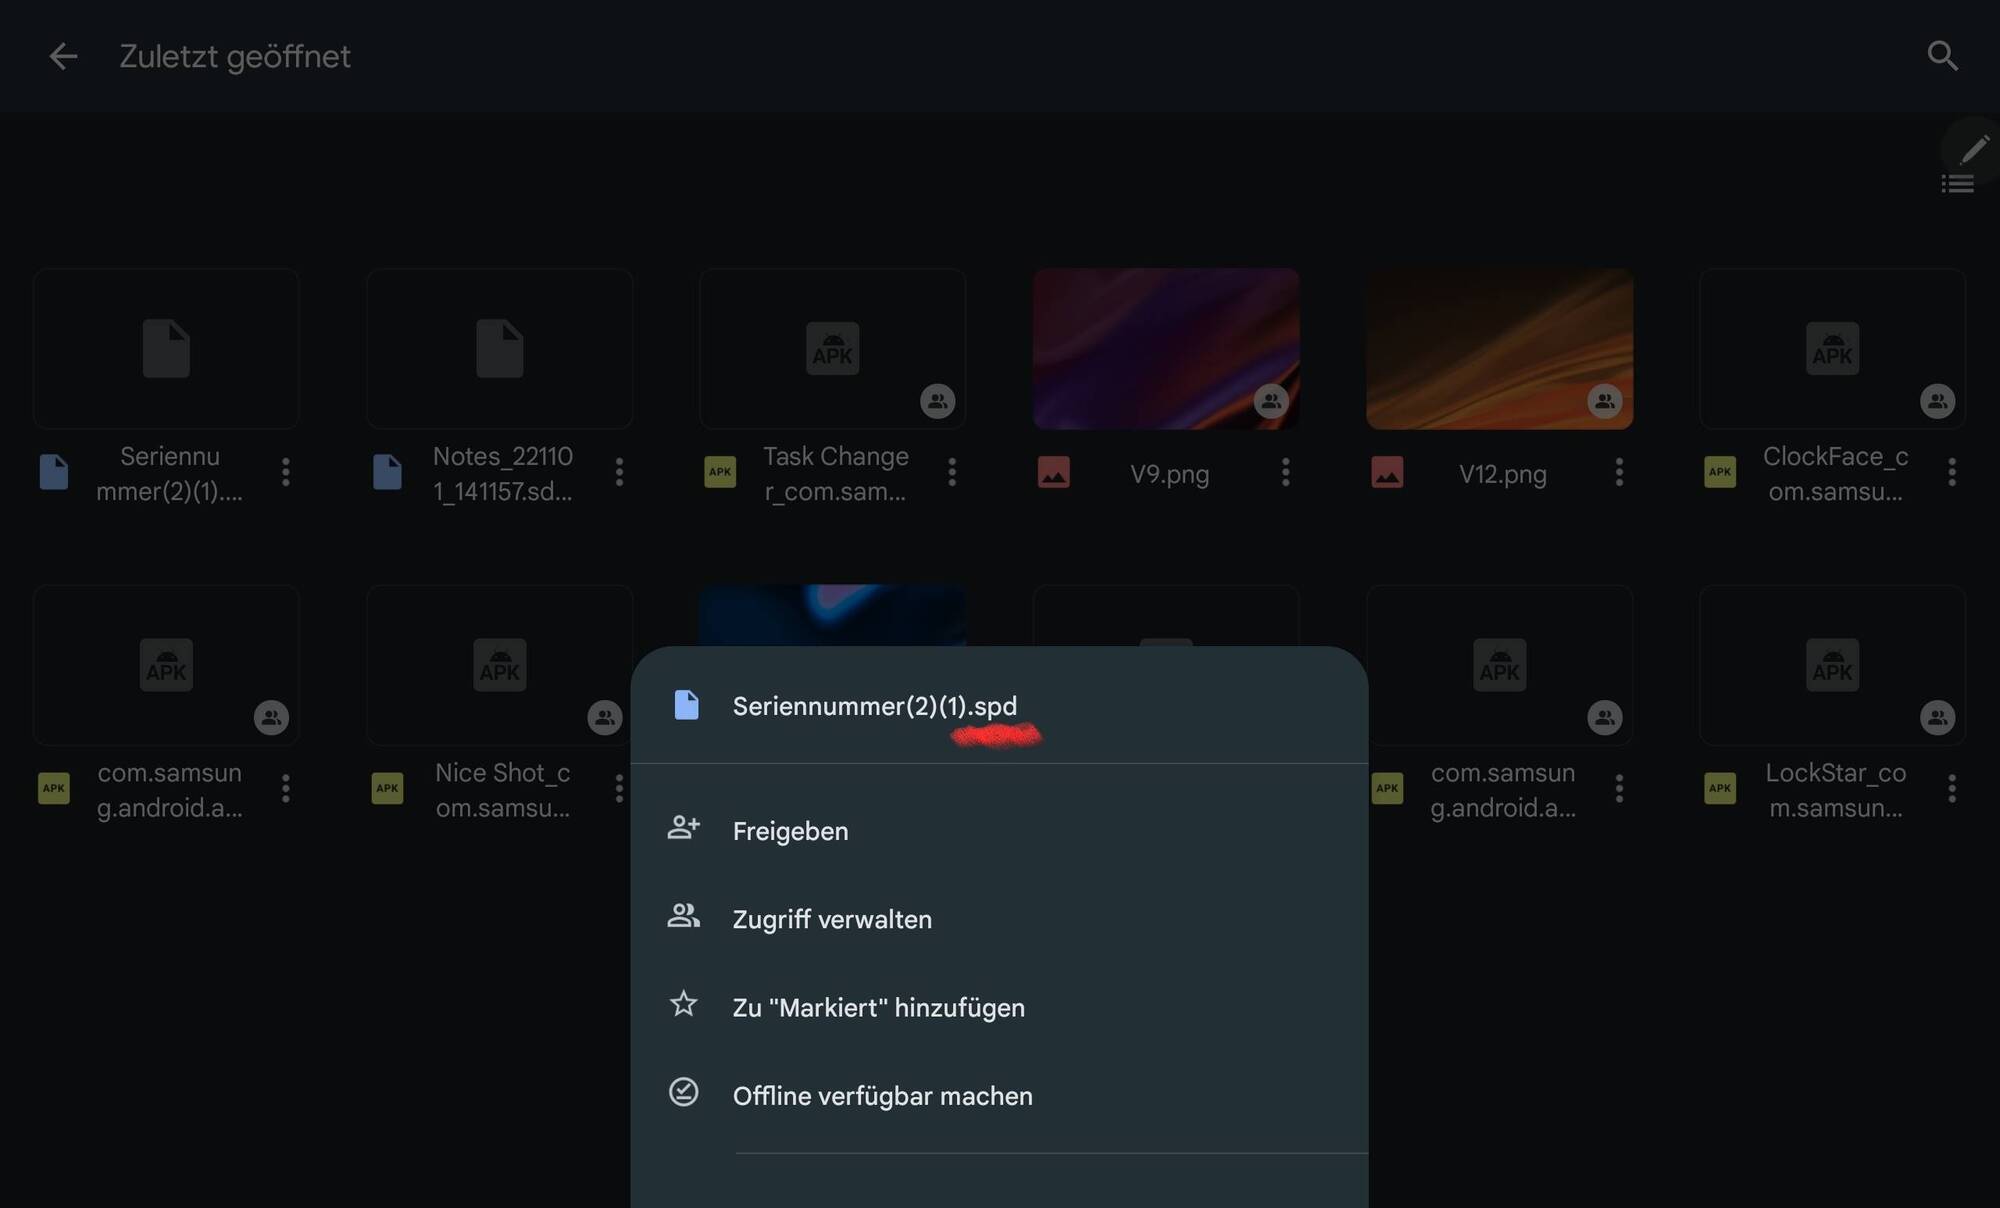The width and height of the screenshot is (2000, 1208).
Task: Click the add-person icon beside Freigeben
Action: click(684, 828)
